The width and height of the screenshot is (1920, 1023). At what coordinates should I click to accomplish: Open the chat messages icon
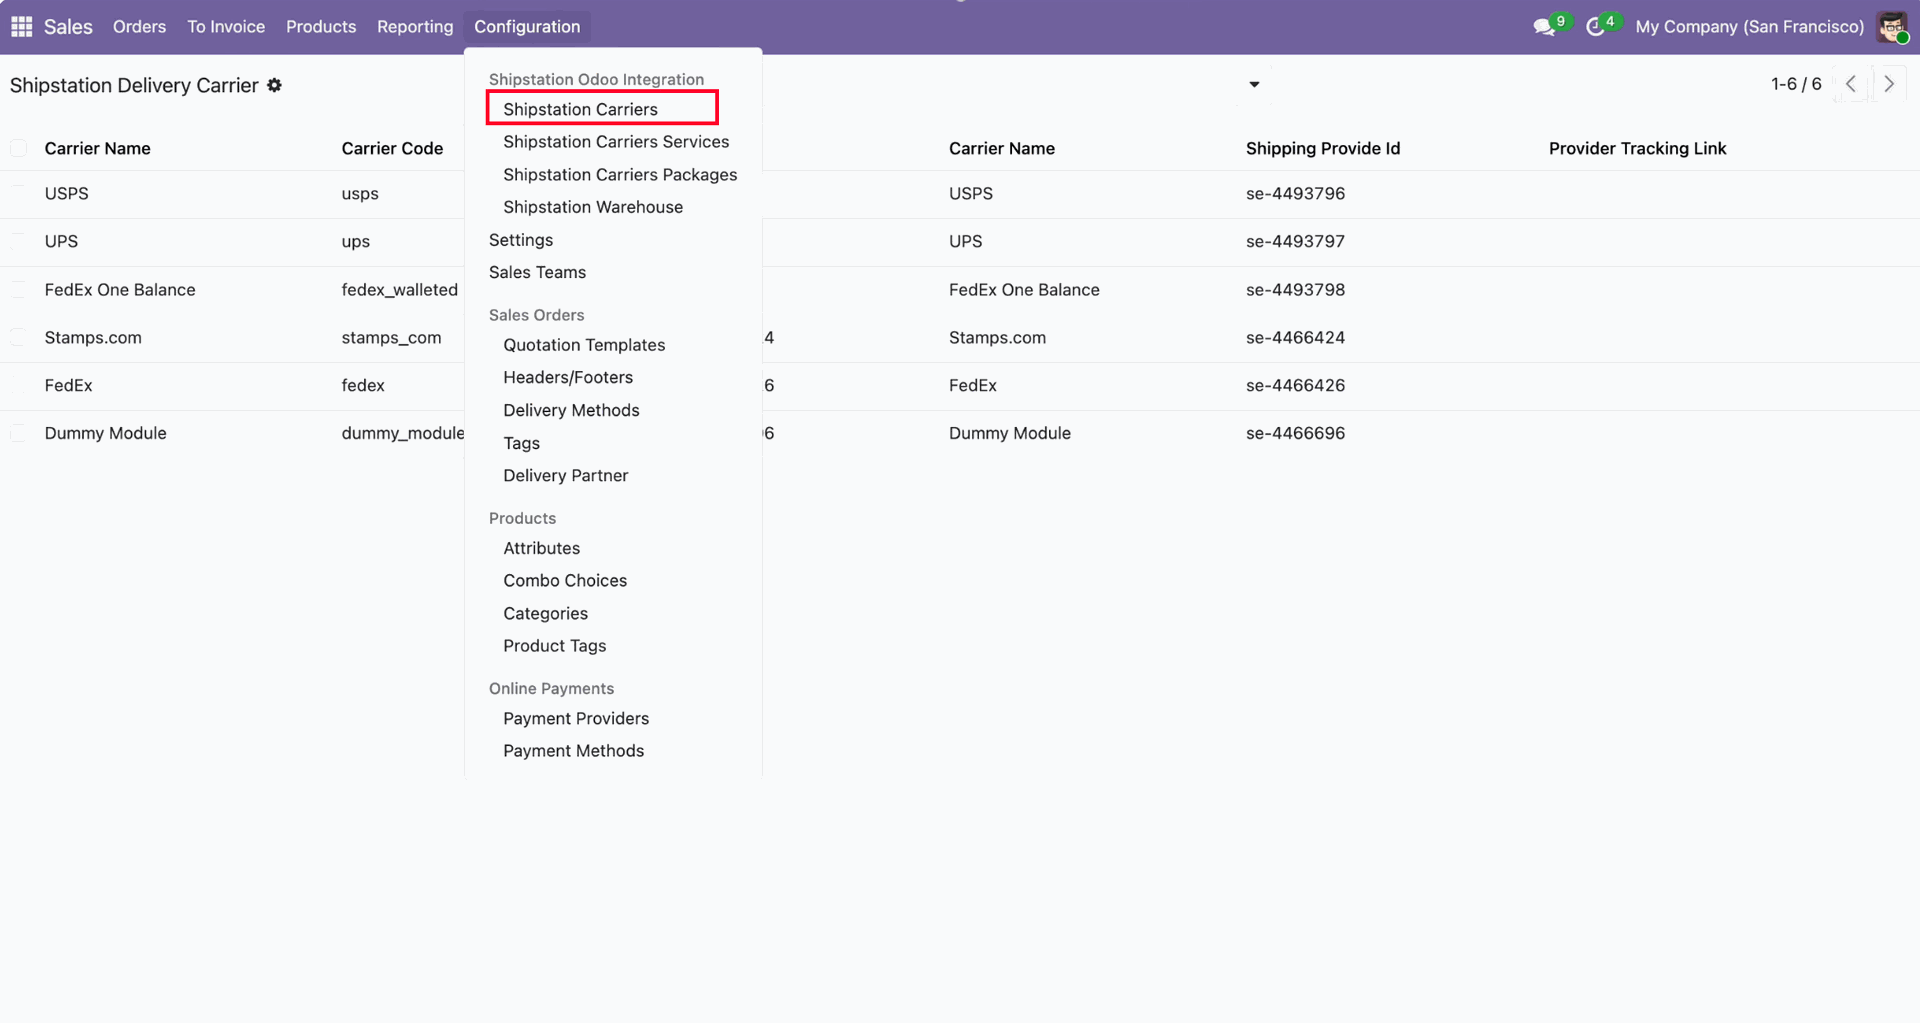click(1544, 27)
